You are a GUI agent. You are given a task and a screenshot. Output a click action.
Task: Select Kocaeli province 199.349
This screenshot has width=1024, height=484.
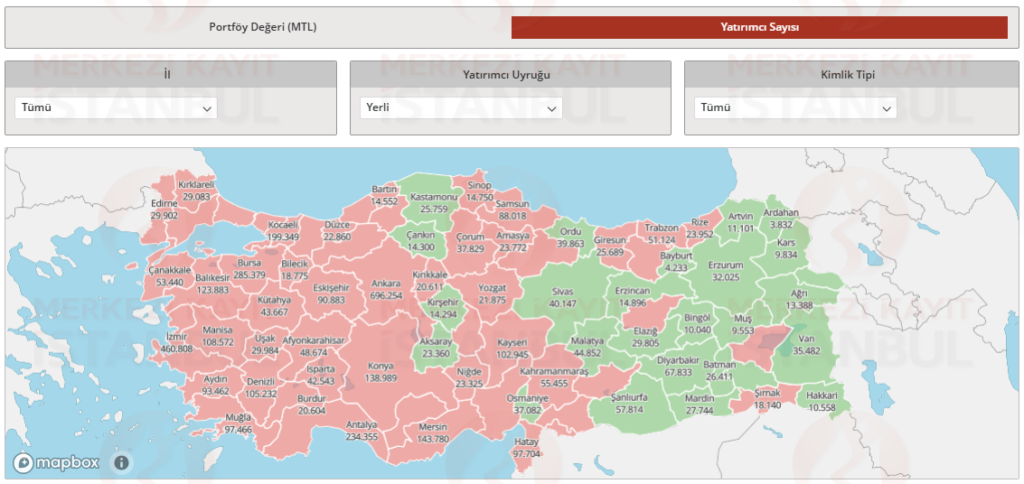283,231
